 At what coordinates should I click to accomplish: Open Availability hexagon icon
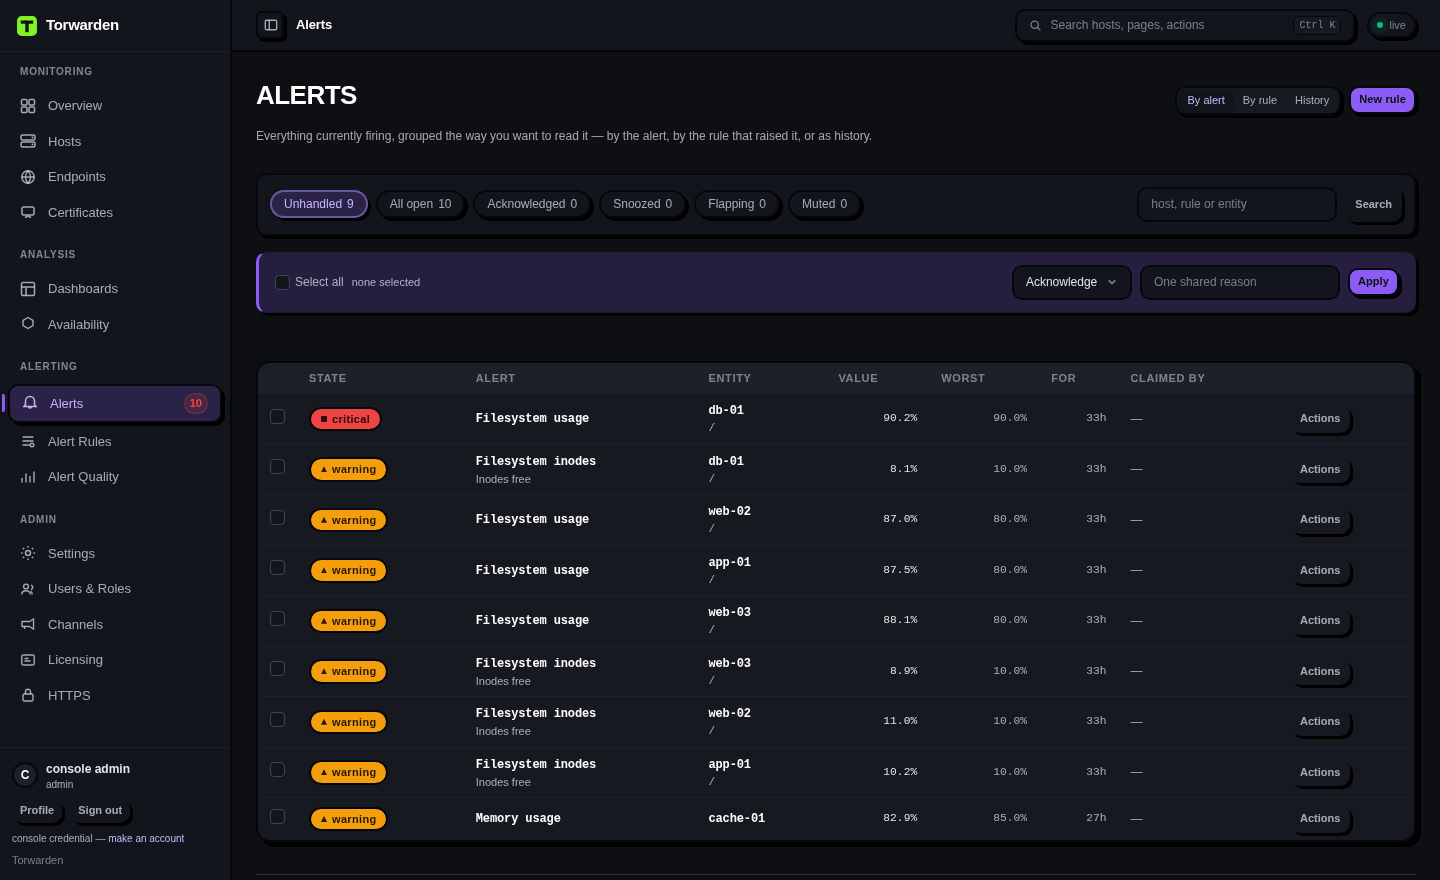click(28, 324)
